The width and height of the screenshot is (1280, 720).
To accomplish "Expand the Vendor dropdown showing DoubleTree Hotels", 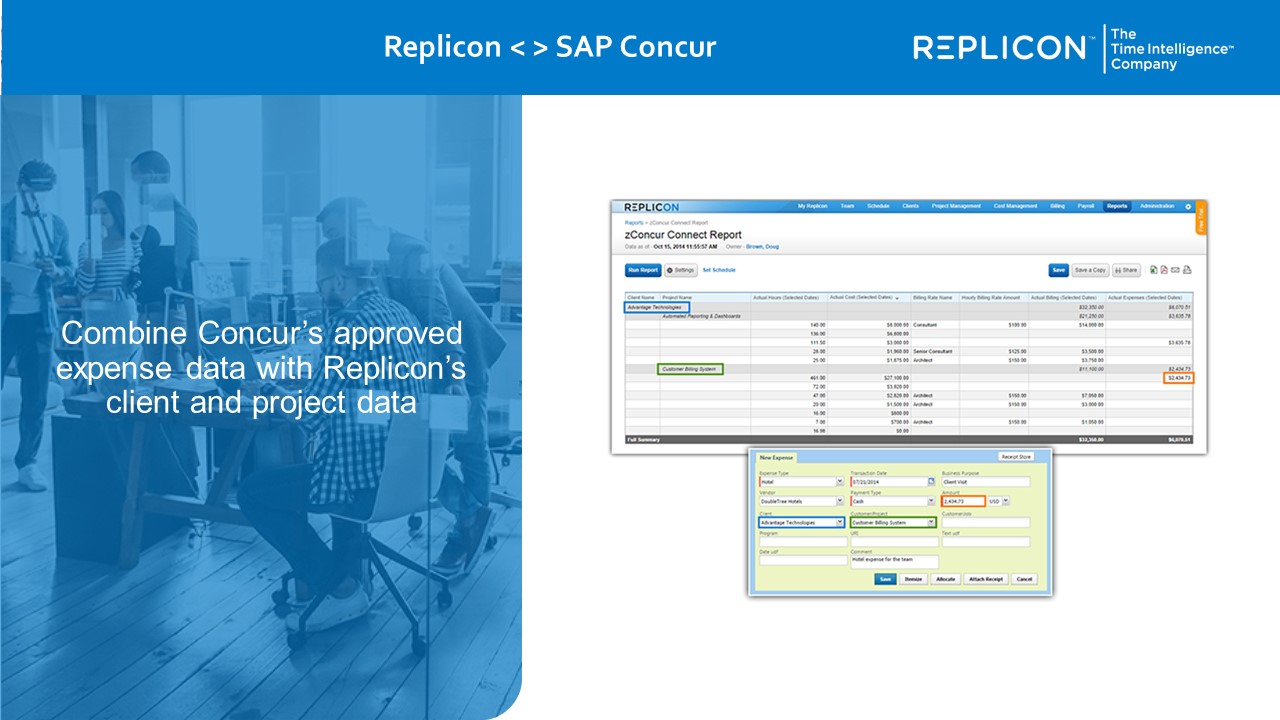I will (840, 501).
